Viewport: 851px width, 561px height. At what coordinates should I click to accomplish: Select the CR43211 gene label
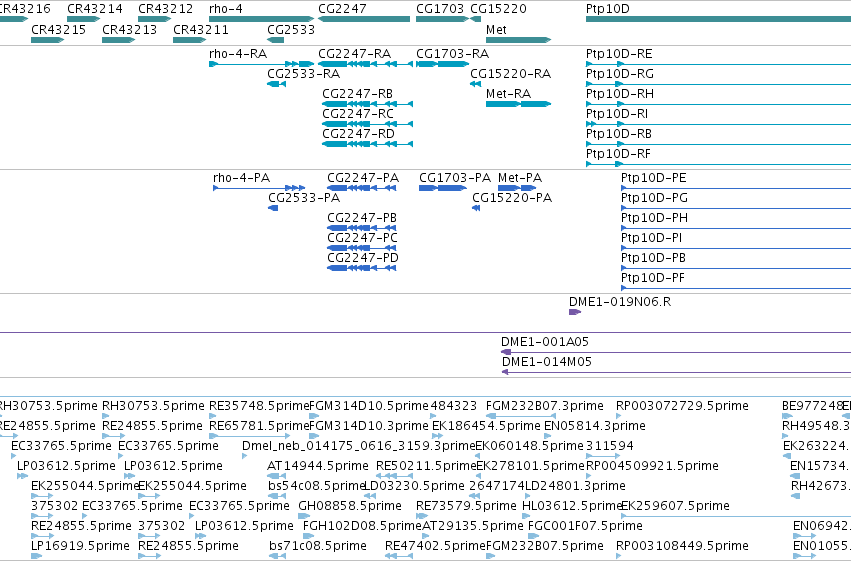pos(201,29)
